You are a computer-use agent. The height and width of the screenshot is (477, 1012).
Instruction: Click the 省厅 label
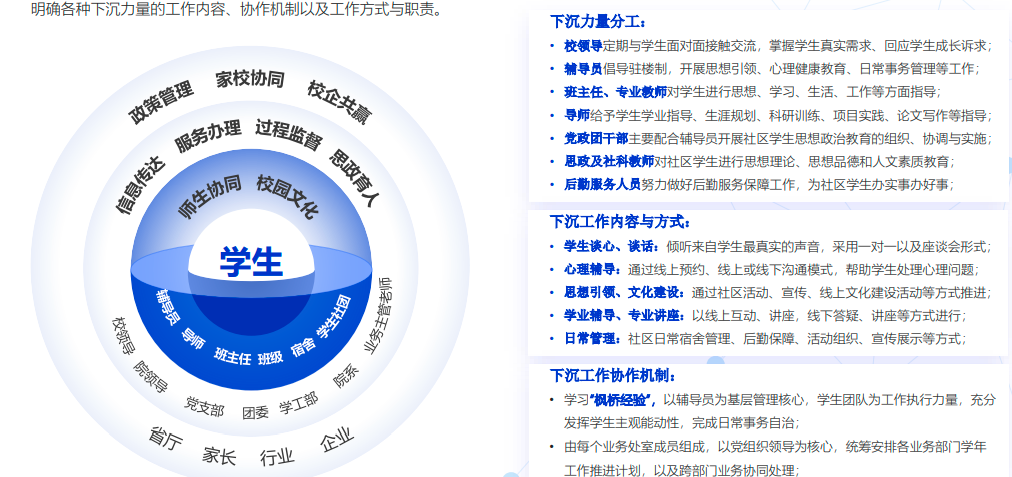[165, 439]
